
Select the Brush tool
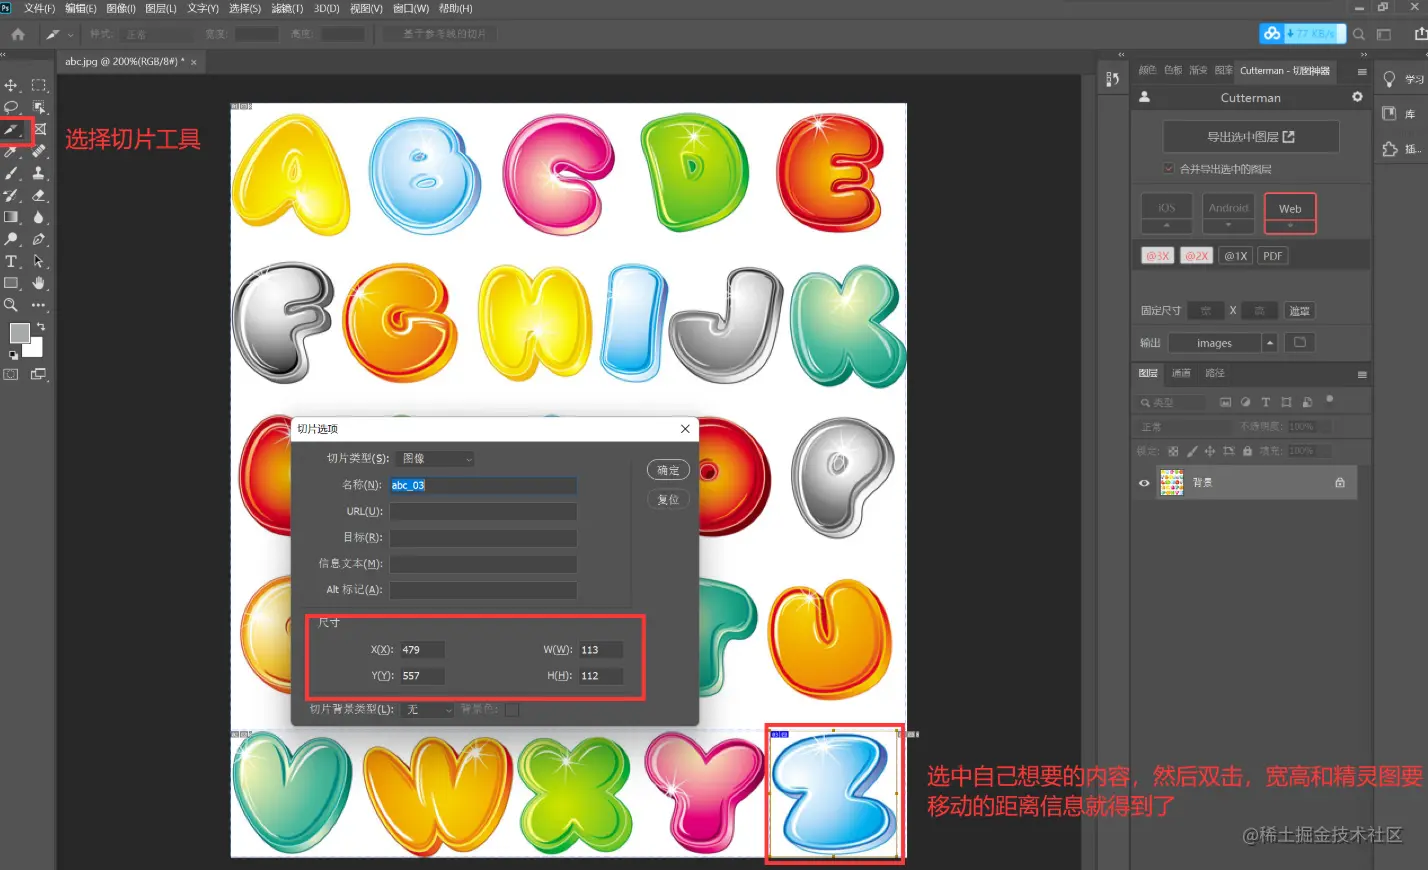[x=11, y=173]
